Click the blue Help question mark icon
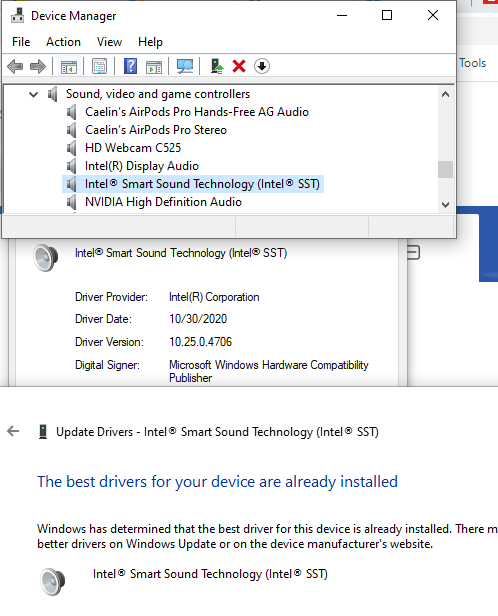The width and height of the screenshot is (498, 616). click(x=130, y=66)
